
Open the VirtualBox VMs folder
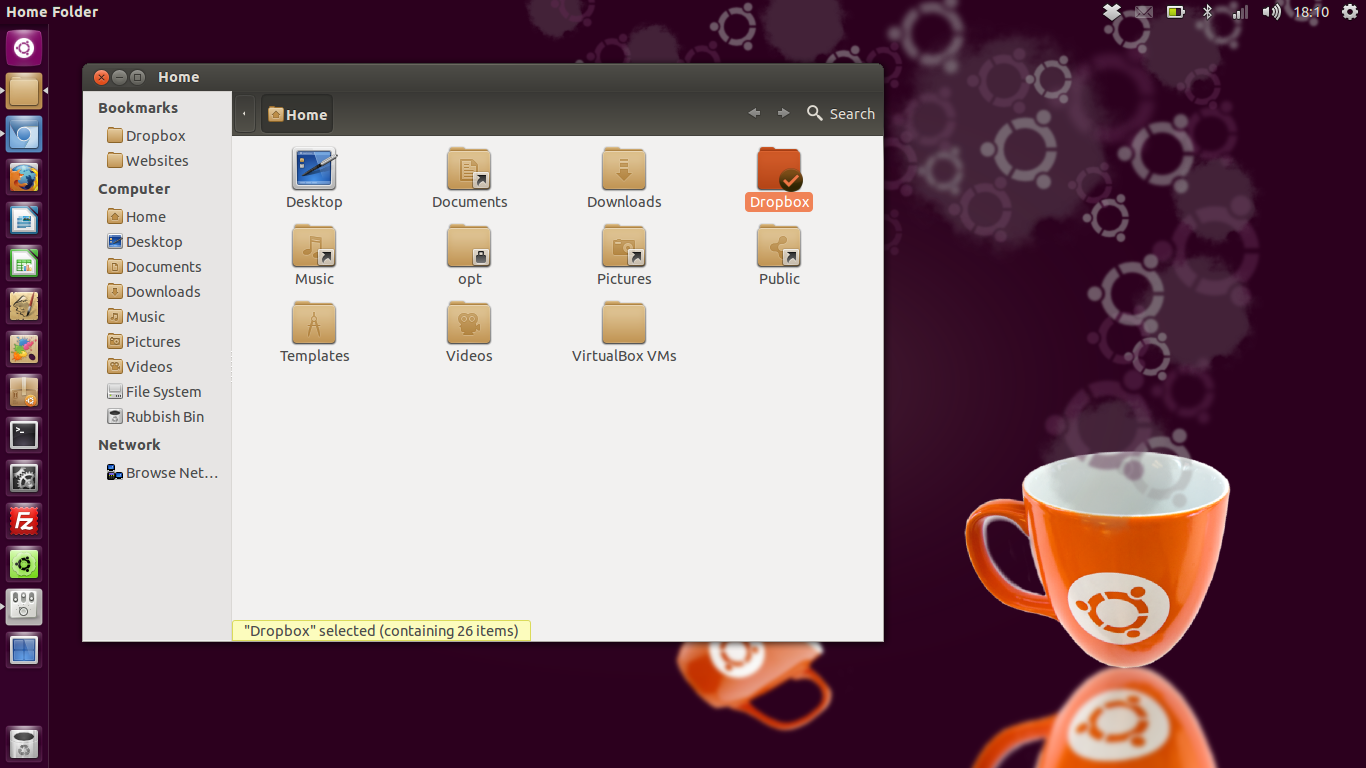(624, 324)
